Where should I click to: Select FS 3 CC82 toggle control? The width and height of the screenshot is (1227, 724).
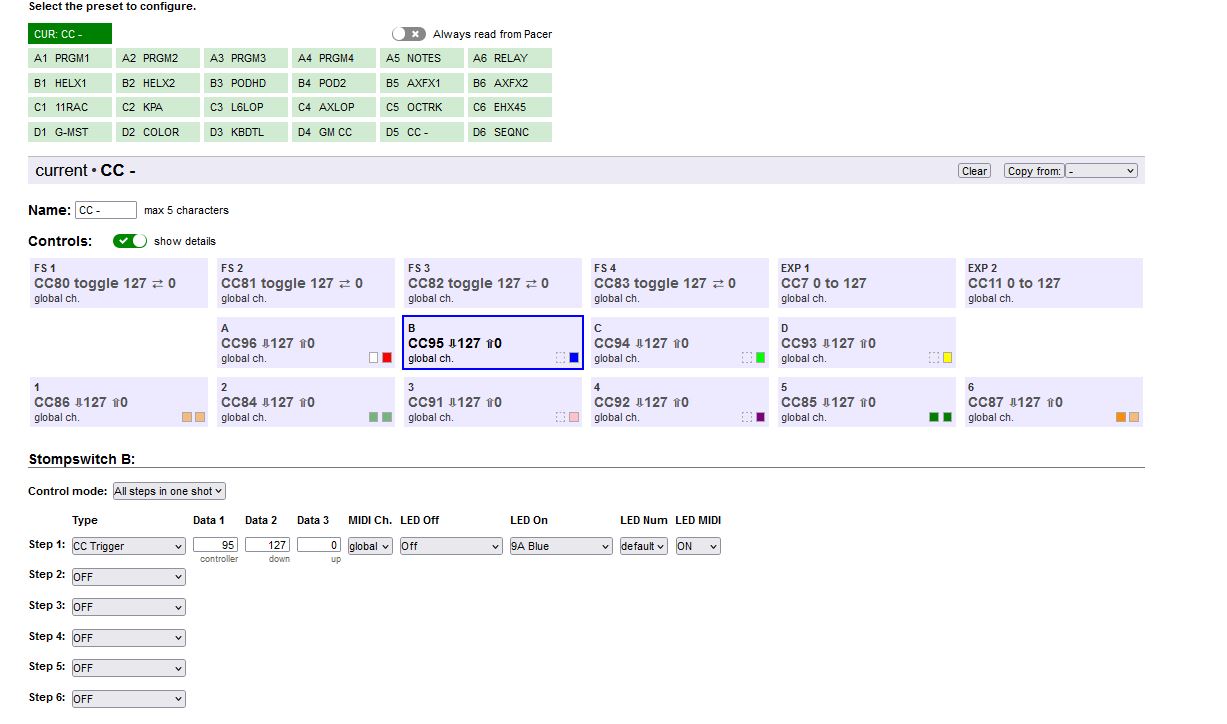(x=492, y=283)
